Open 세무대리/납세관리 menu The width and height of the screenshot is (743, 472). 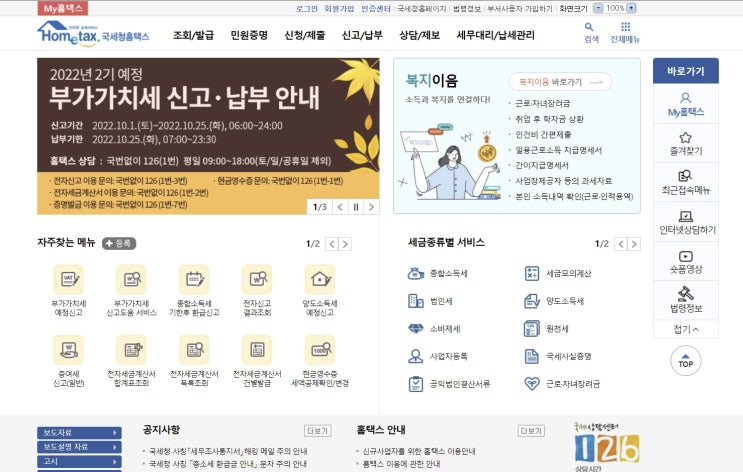[x=496, y=35]
